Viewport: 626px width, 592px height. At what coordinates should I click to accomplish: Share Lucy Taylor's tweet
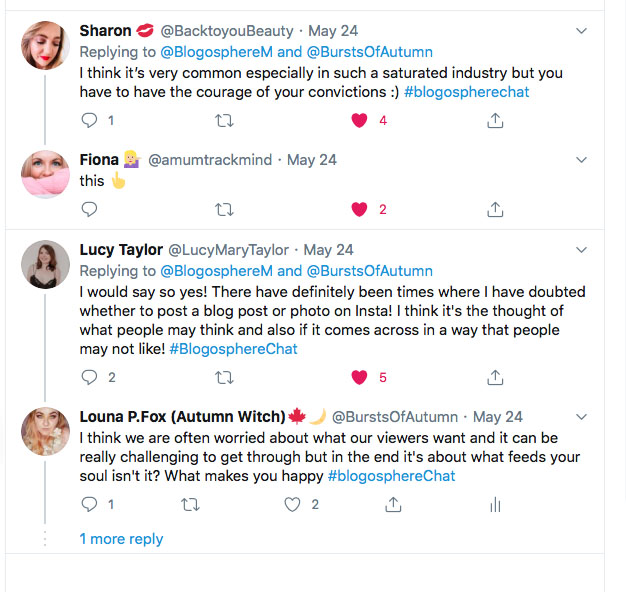[x=494, y=377]
